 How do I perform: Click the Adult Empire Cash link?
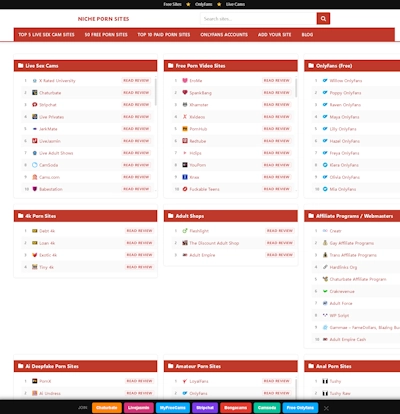point(348,339)
